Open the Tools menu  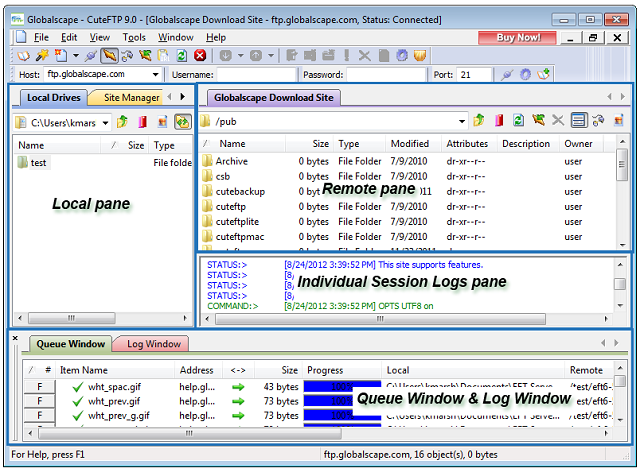pos(134,37)
